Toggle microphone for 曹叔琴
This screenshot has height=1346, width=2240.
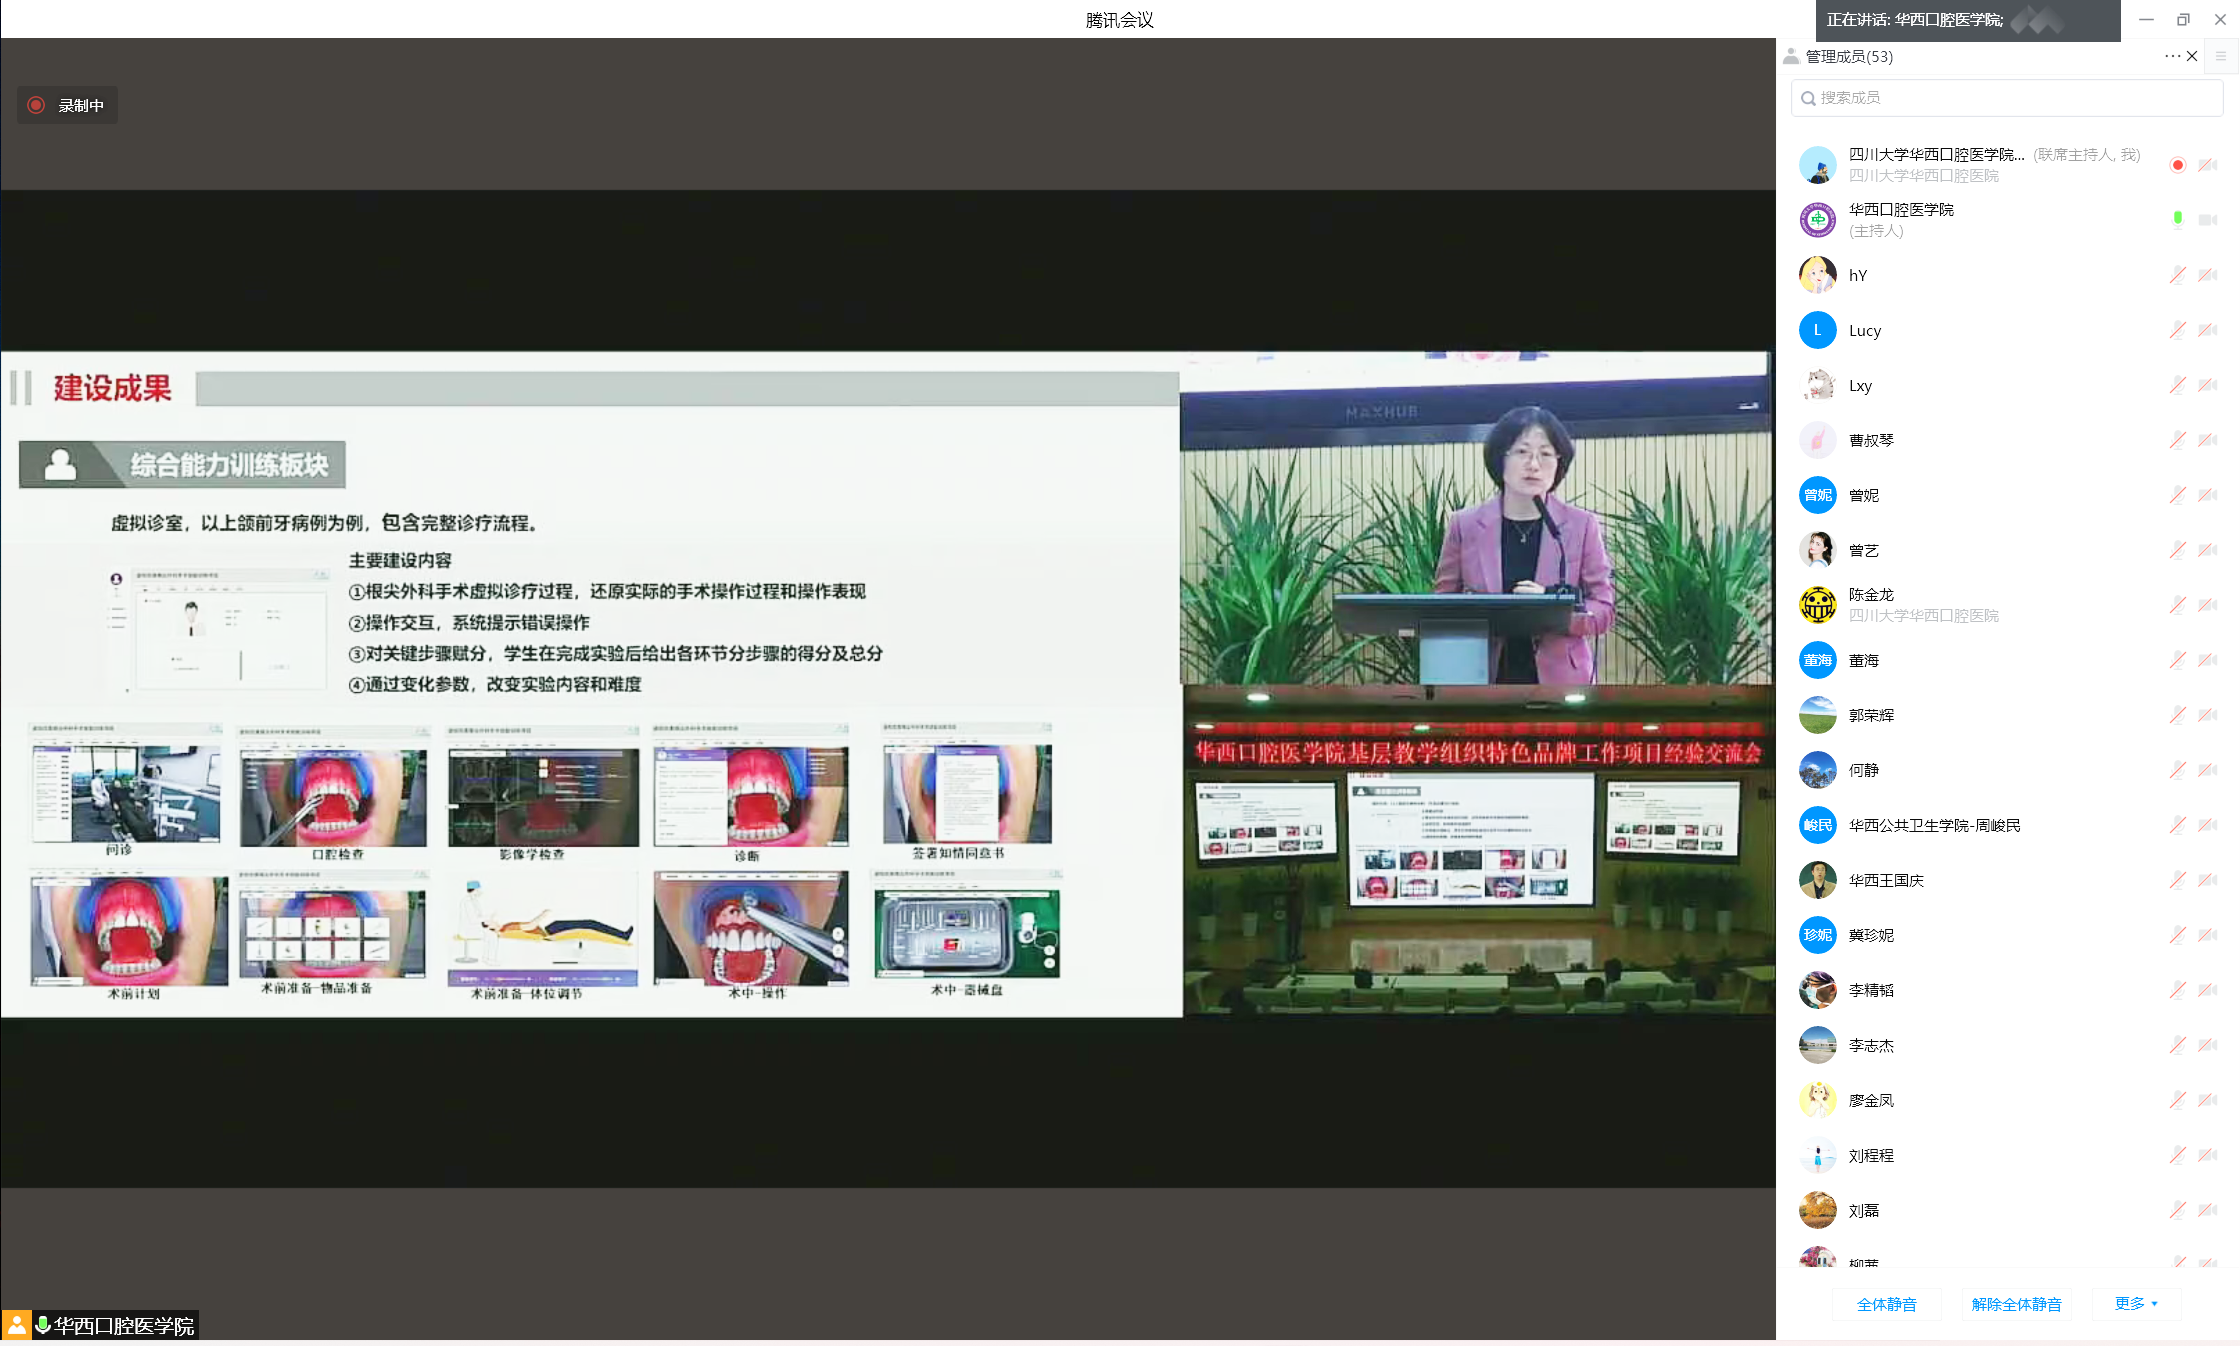[x=2177, y=440]
